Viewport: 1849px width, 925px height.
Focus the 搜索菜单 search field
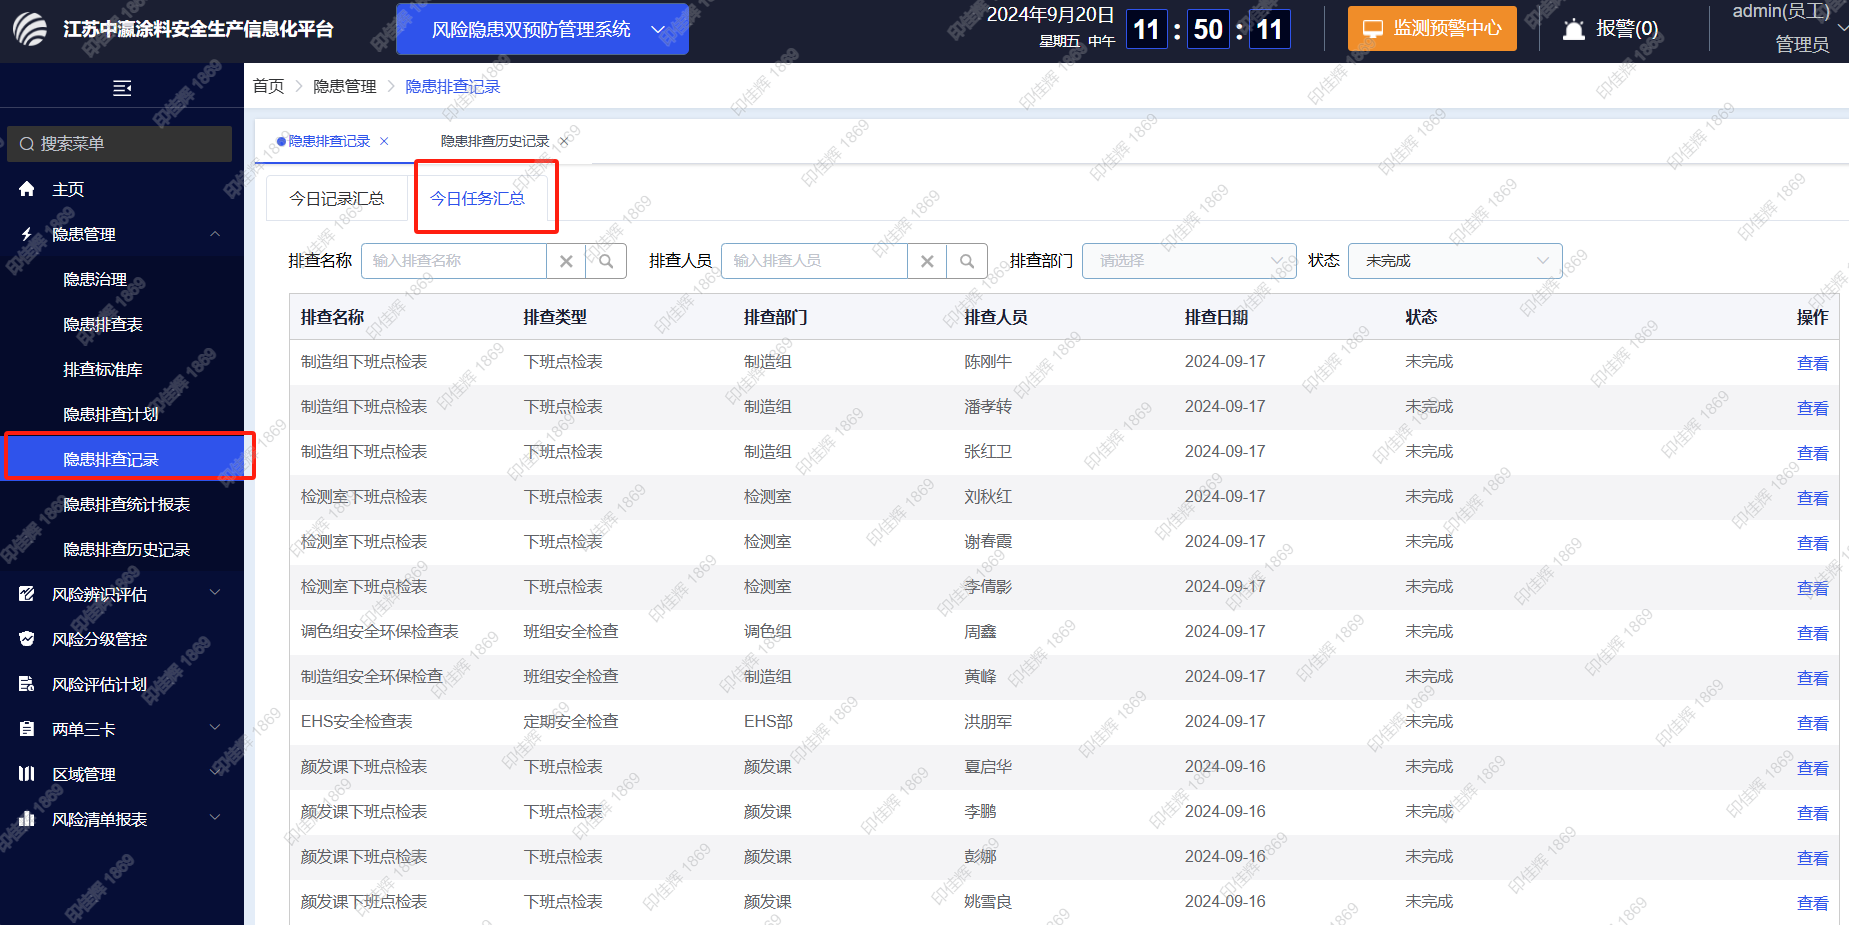120,144
